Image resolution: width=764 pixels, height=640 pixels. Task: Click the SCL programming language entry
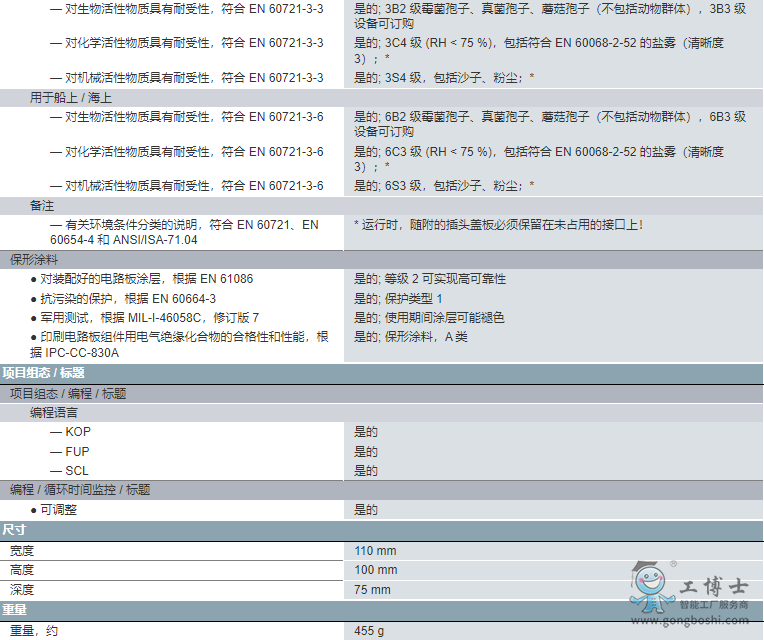pyautogui.click(x=77, y=471)
